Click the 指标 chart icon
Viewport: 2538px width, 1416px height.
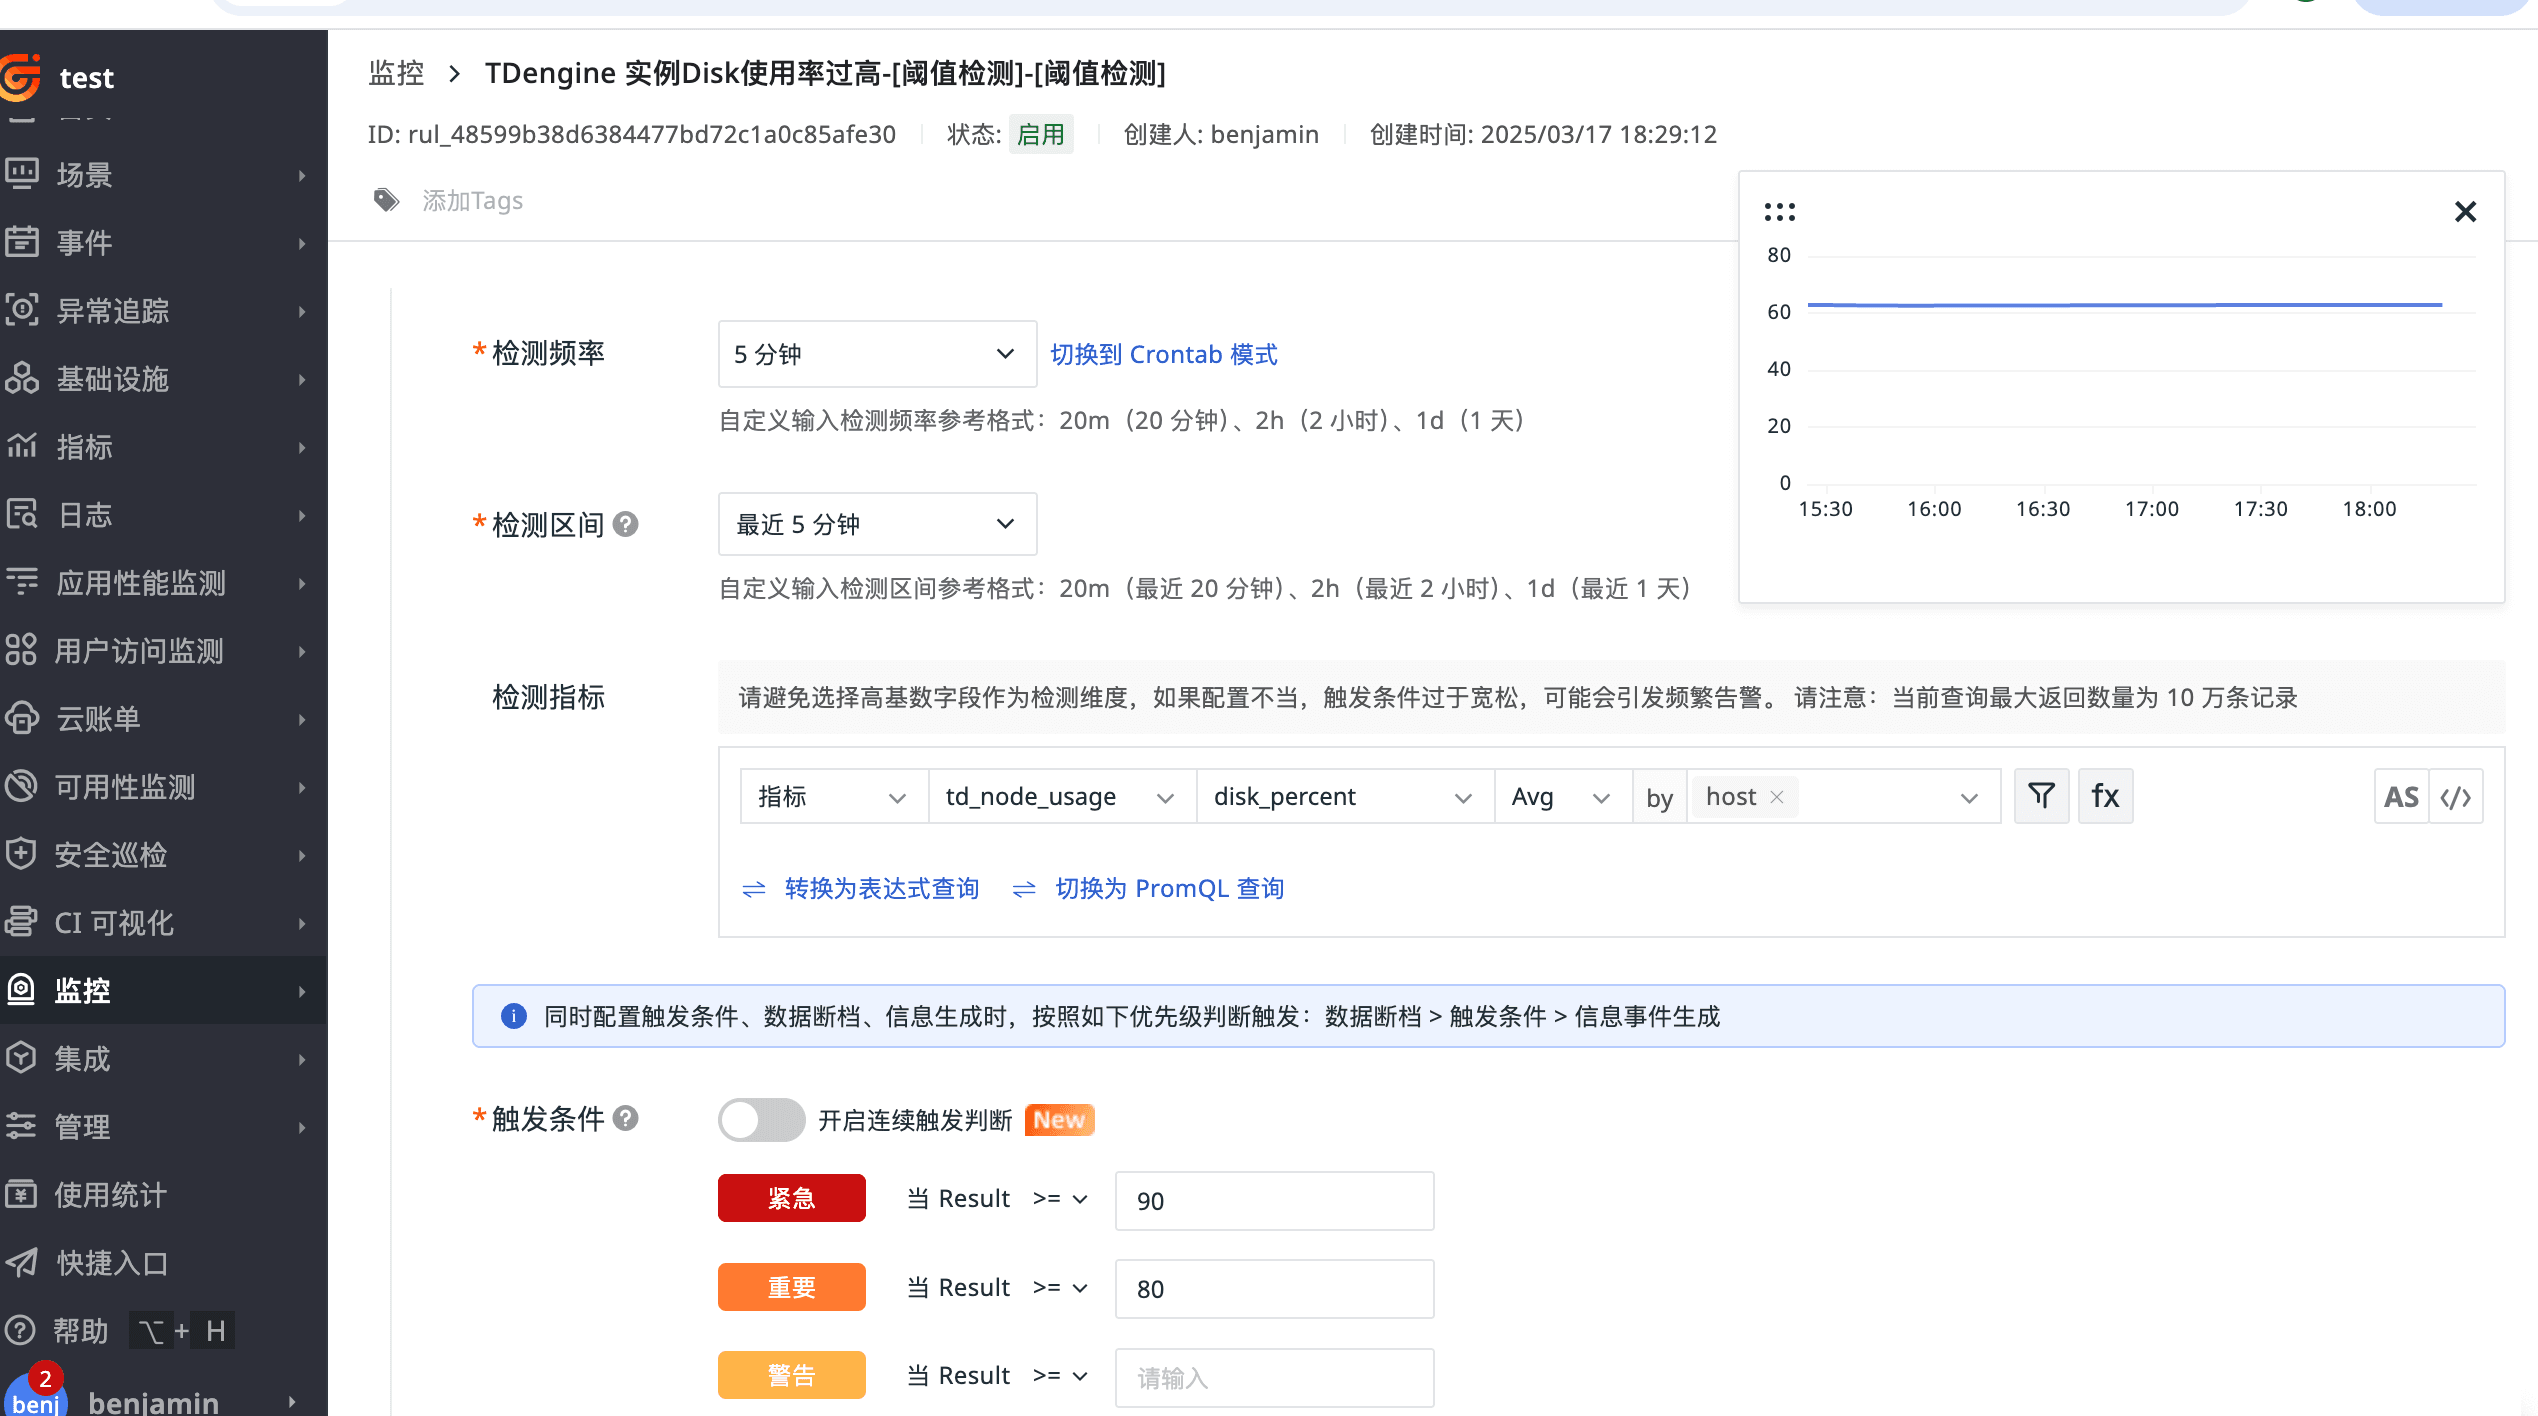tap(22, 446)
